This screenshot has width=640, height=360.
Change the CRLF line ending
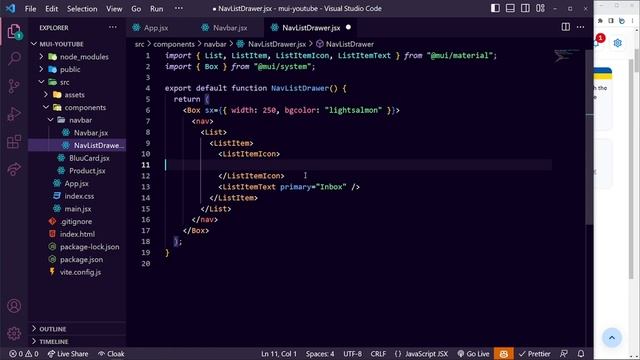(378, 354)
